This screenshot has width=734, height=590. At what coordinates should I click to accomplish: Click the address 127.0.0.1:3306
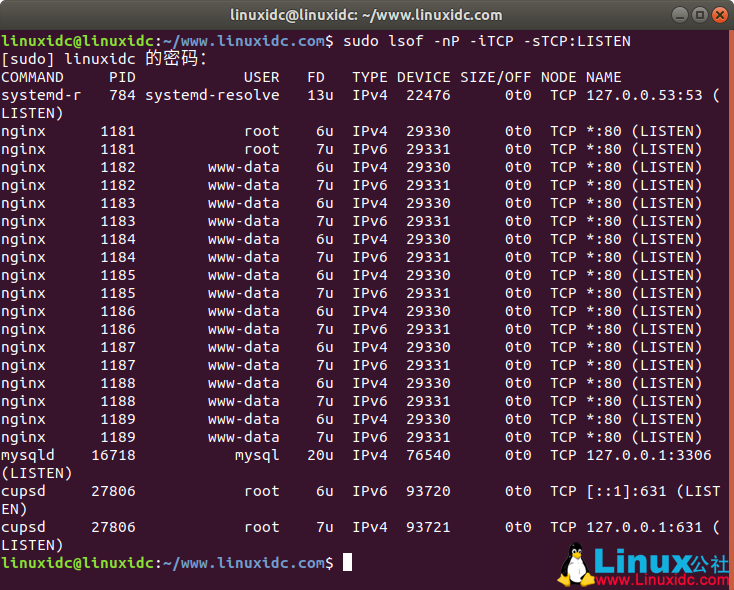[648, 455]
